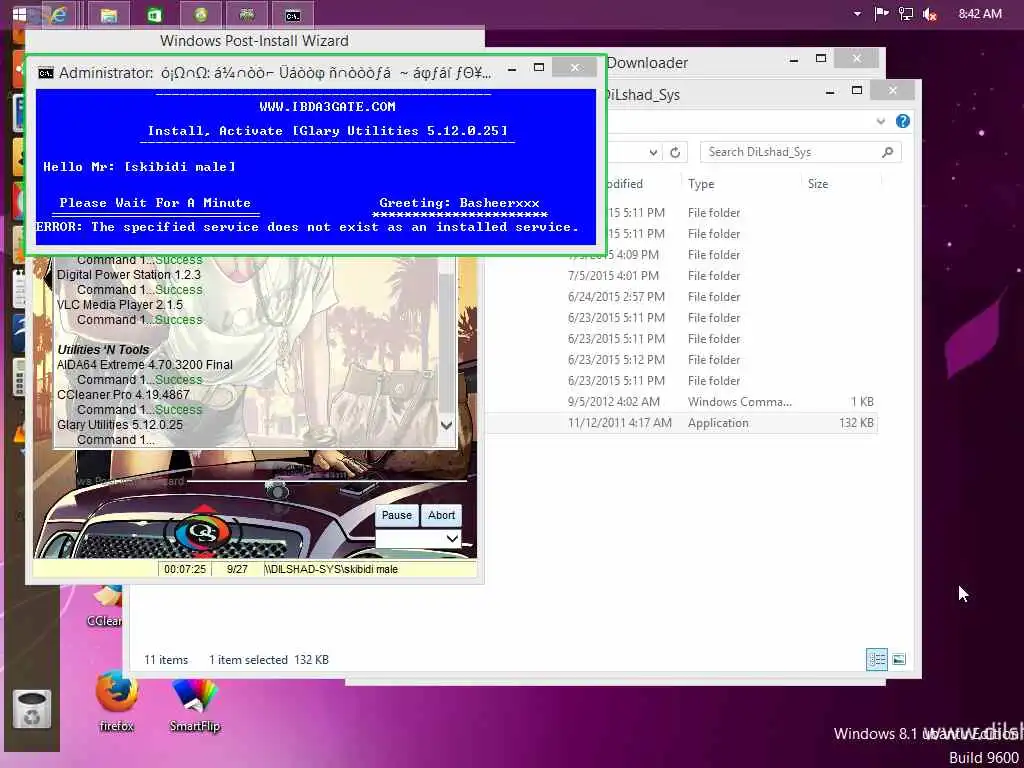Screen dimensions: 1024x768
Task: Click the install log scroll-down arrow
Action: pos(447,425)
